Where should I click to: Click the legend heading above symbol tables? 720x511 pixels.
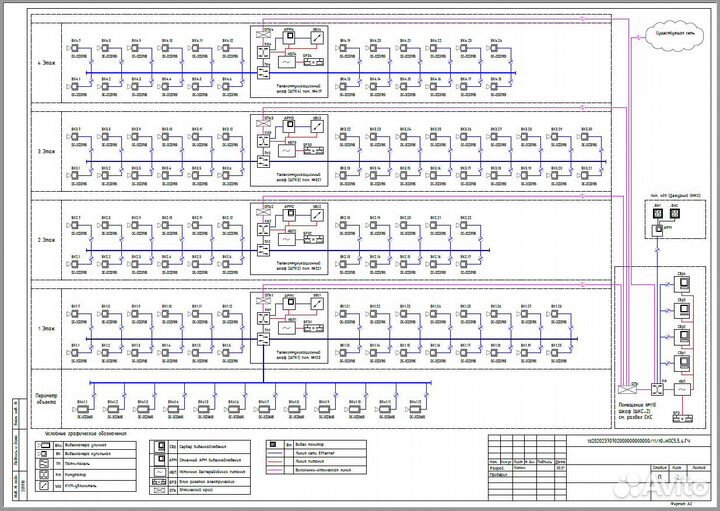[x=87, y=434]
